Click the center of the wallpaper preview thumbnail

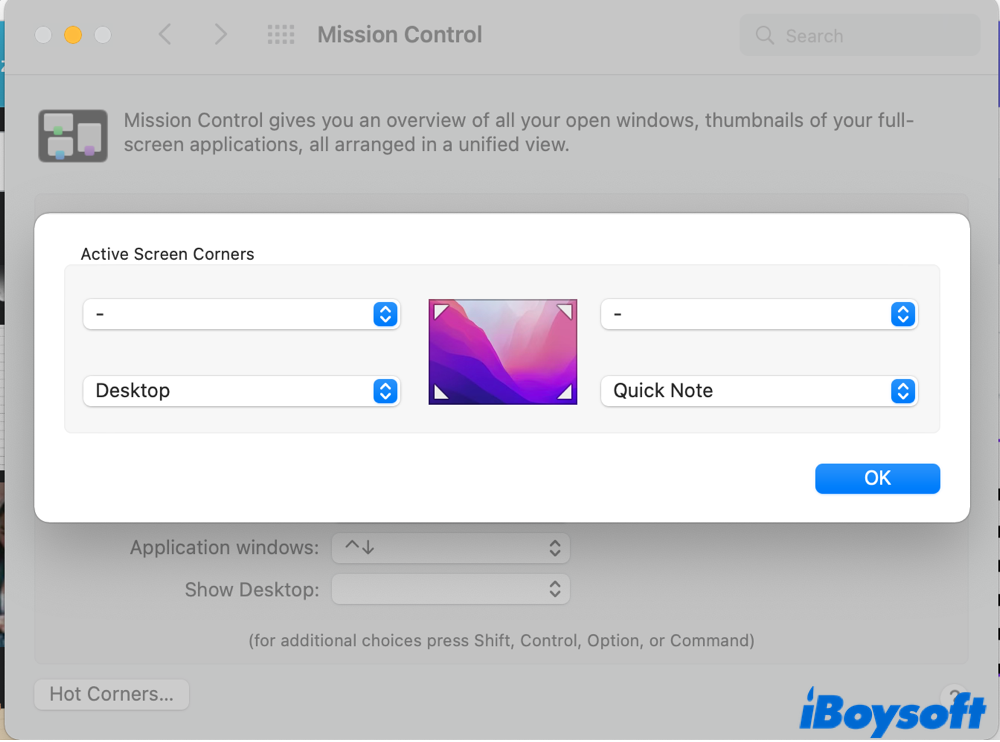[503, 352]
